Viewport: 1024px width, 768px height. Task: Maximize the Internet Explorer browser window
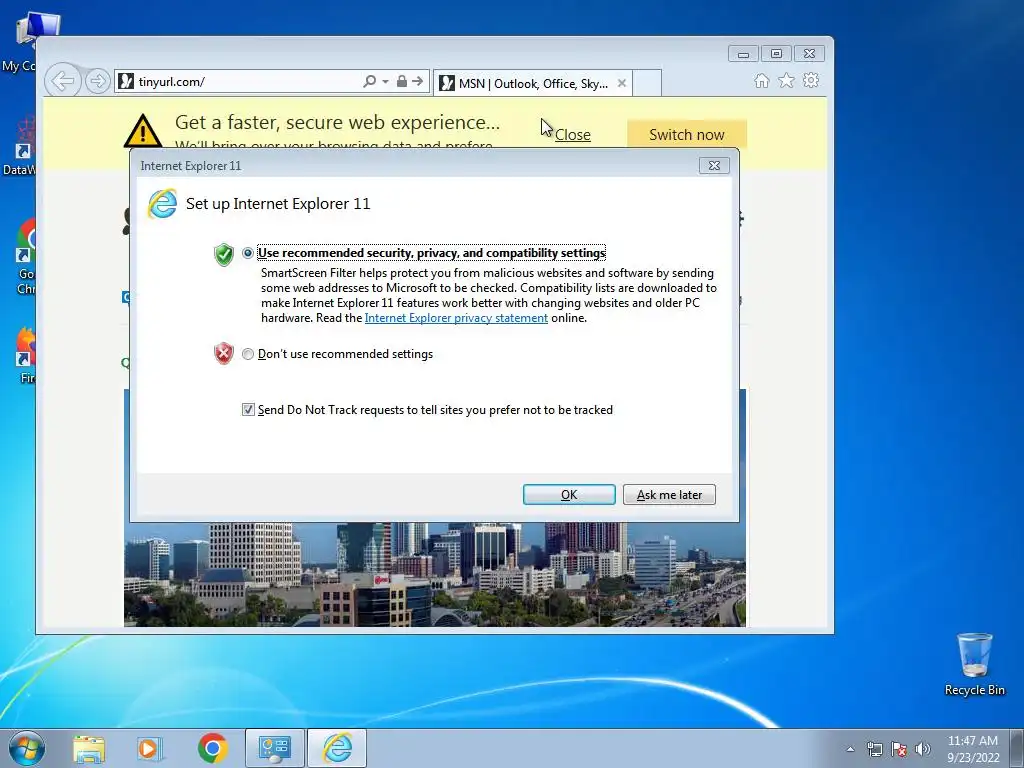pyautogui.click(x=776, y=54)
